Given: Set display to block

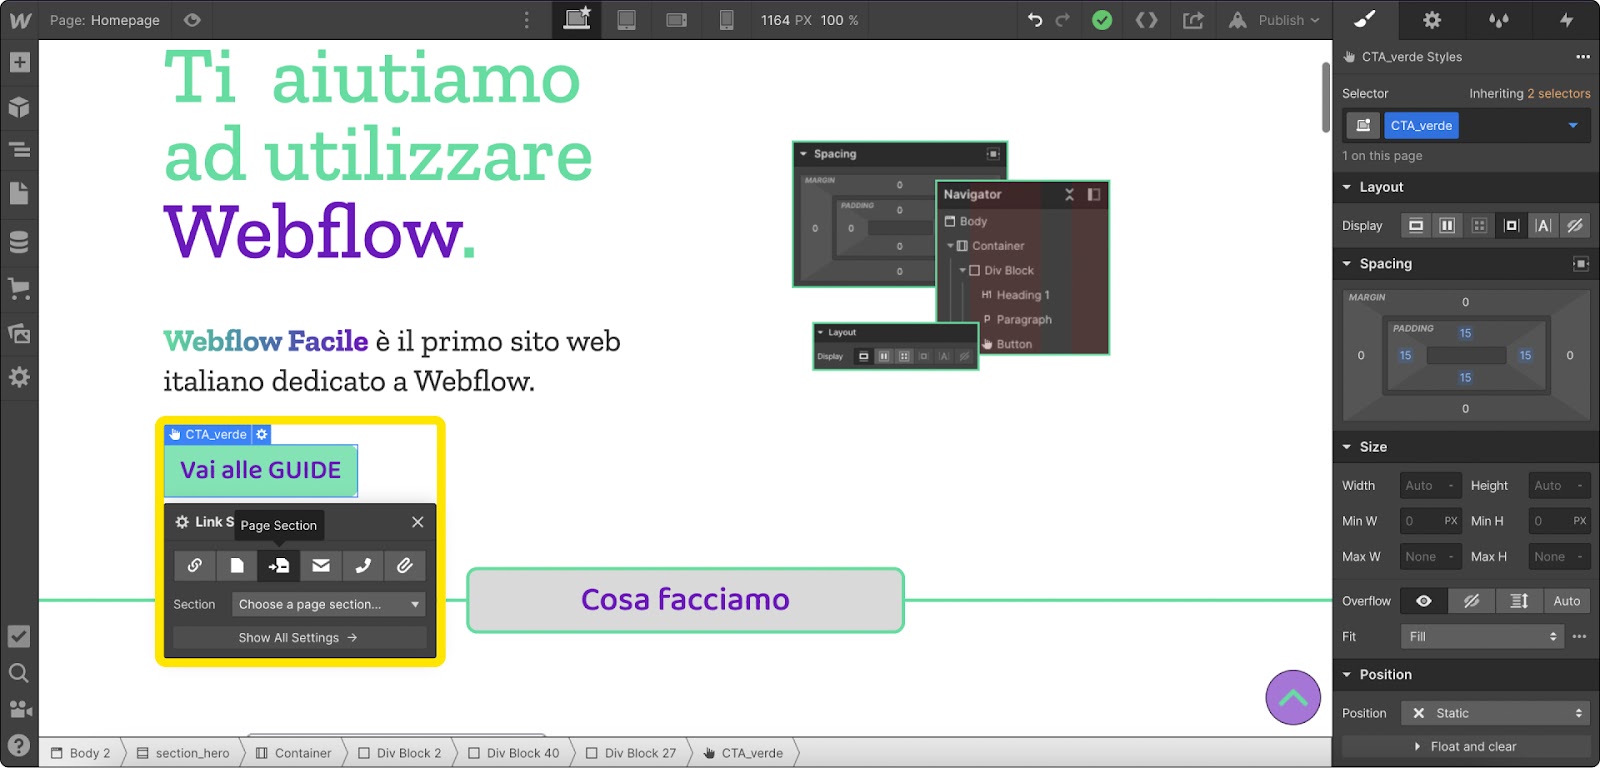Looking at the screenshot, I should pos(1416,225).
